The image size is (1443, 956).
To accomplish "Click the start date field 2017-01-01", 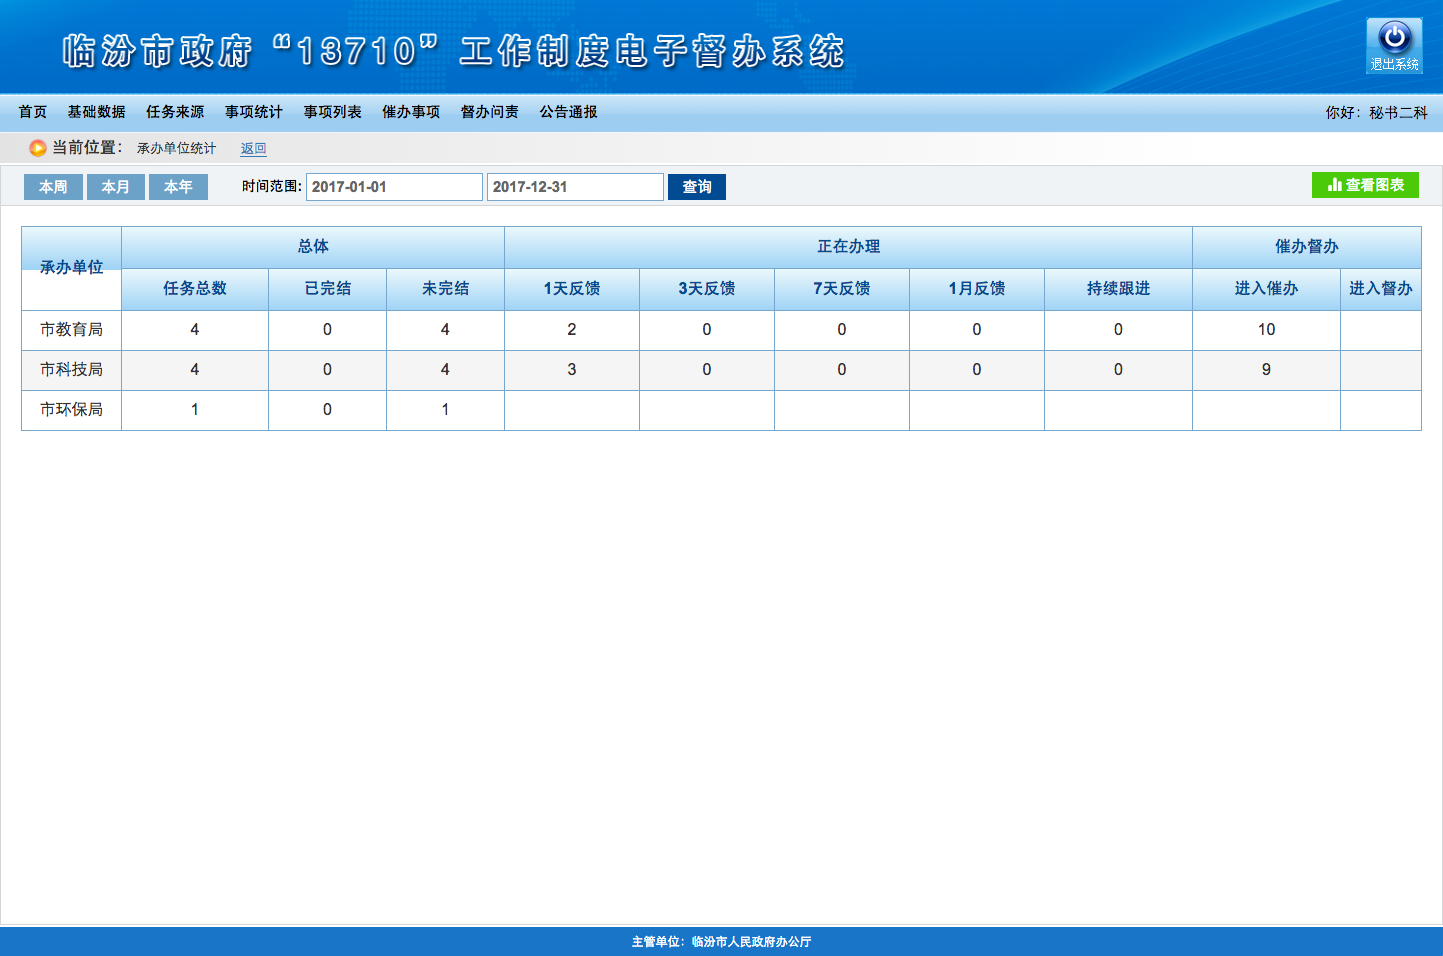I will coord(394,187).
